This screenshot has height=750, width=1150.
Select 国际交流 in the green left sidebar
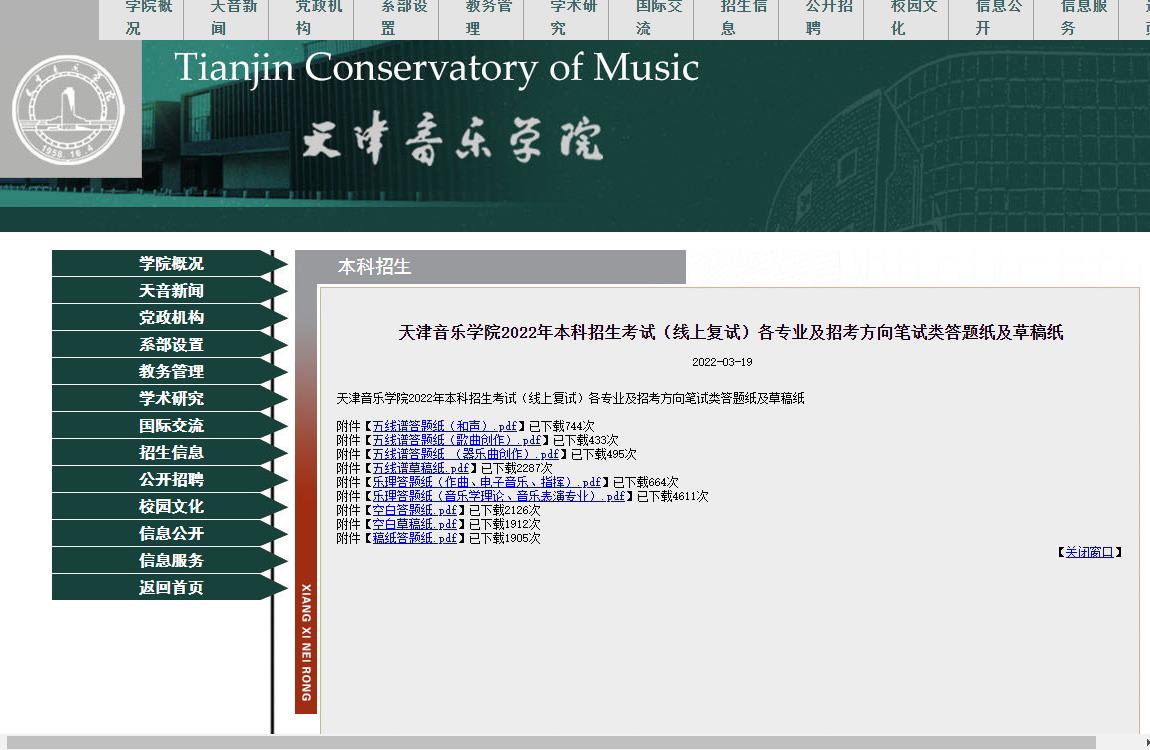(x=170, y=426)
